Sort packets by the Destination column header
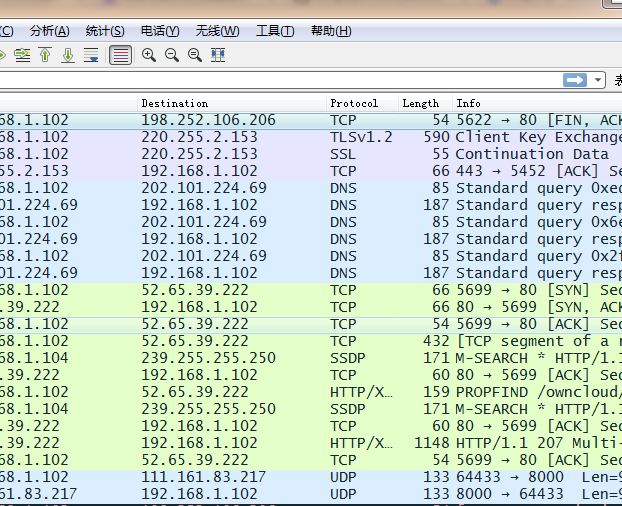Image resolution: width=622 pixels, height=506 pixels. pyautogui.click(x=175, y=103)
